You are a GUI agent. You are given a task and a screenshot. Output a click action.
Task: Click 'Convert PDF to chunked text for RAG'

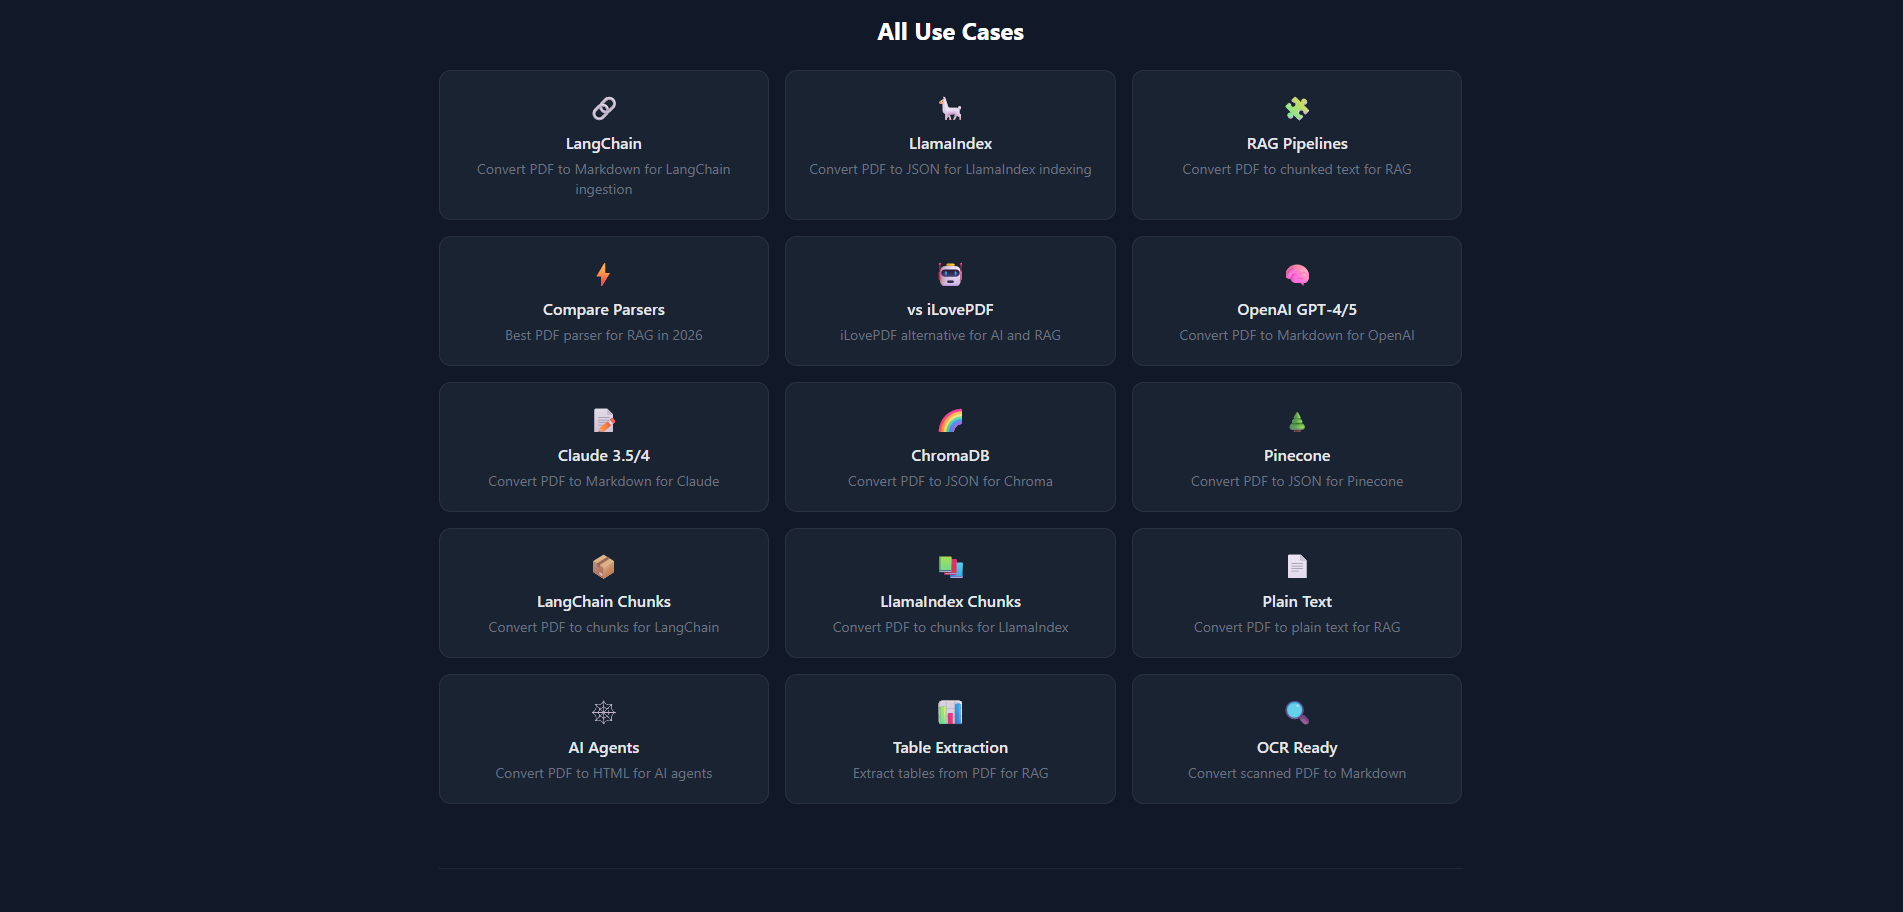point(1297,170)
